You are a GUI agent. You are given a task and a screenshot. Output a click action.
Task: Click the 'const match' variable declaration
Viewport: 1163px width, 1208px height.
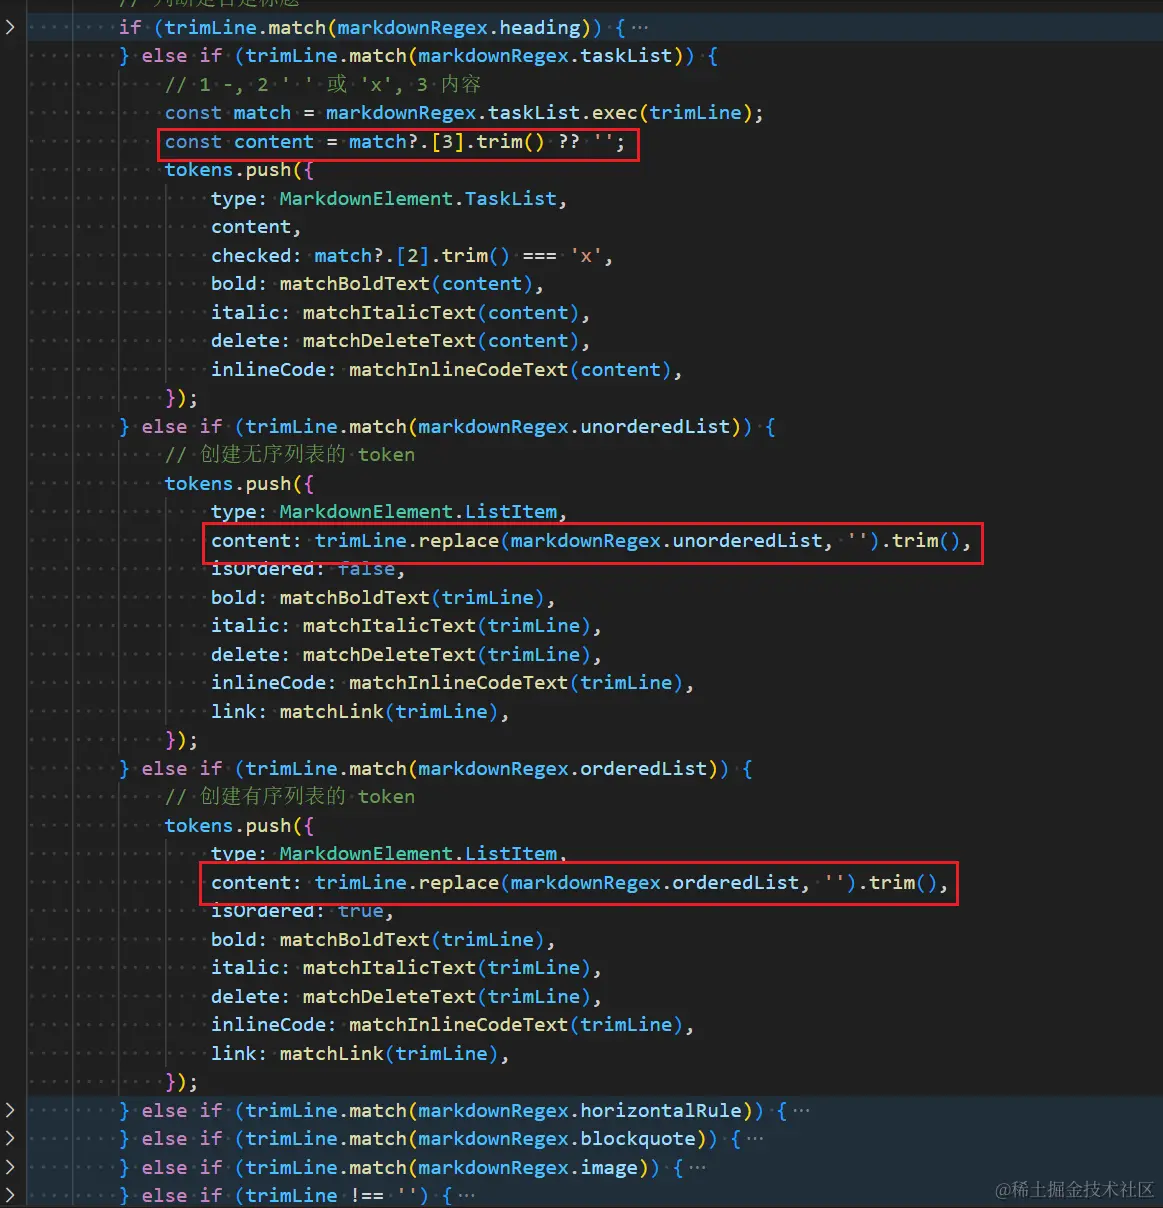[228, 113]
